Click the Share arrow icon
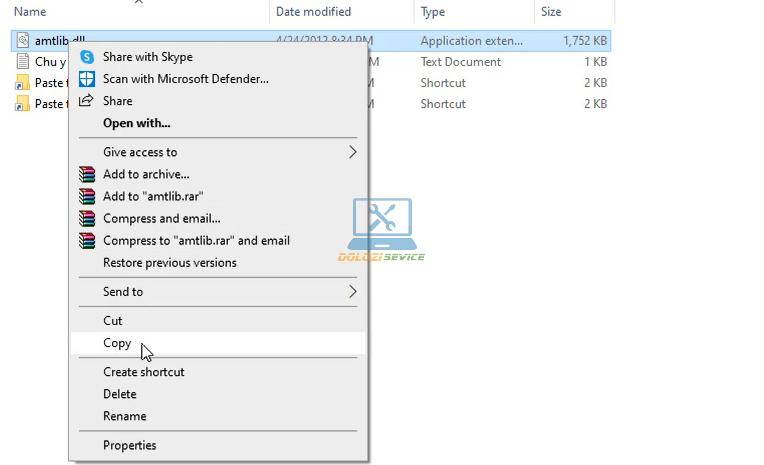The height and width of the screenshot is (465, 764). 87,101
